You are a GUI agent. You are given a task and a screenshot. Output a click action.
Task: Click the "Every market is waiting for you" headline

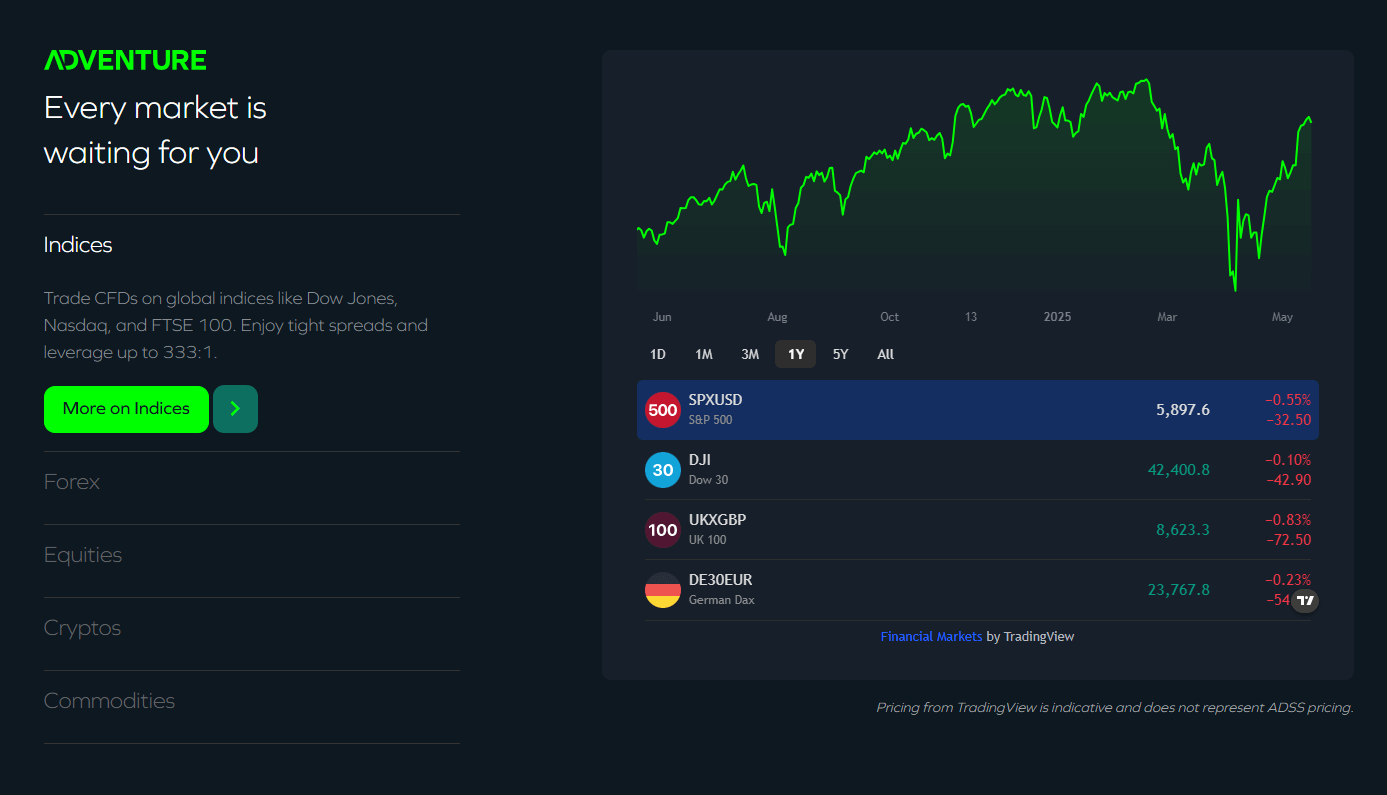point(155,130)
